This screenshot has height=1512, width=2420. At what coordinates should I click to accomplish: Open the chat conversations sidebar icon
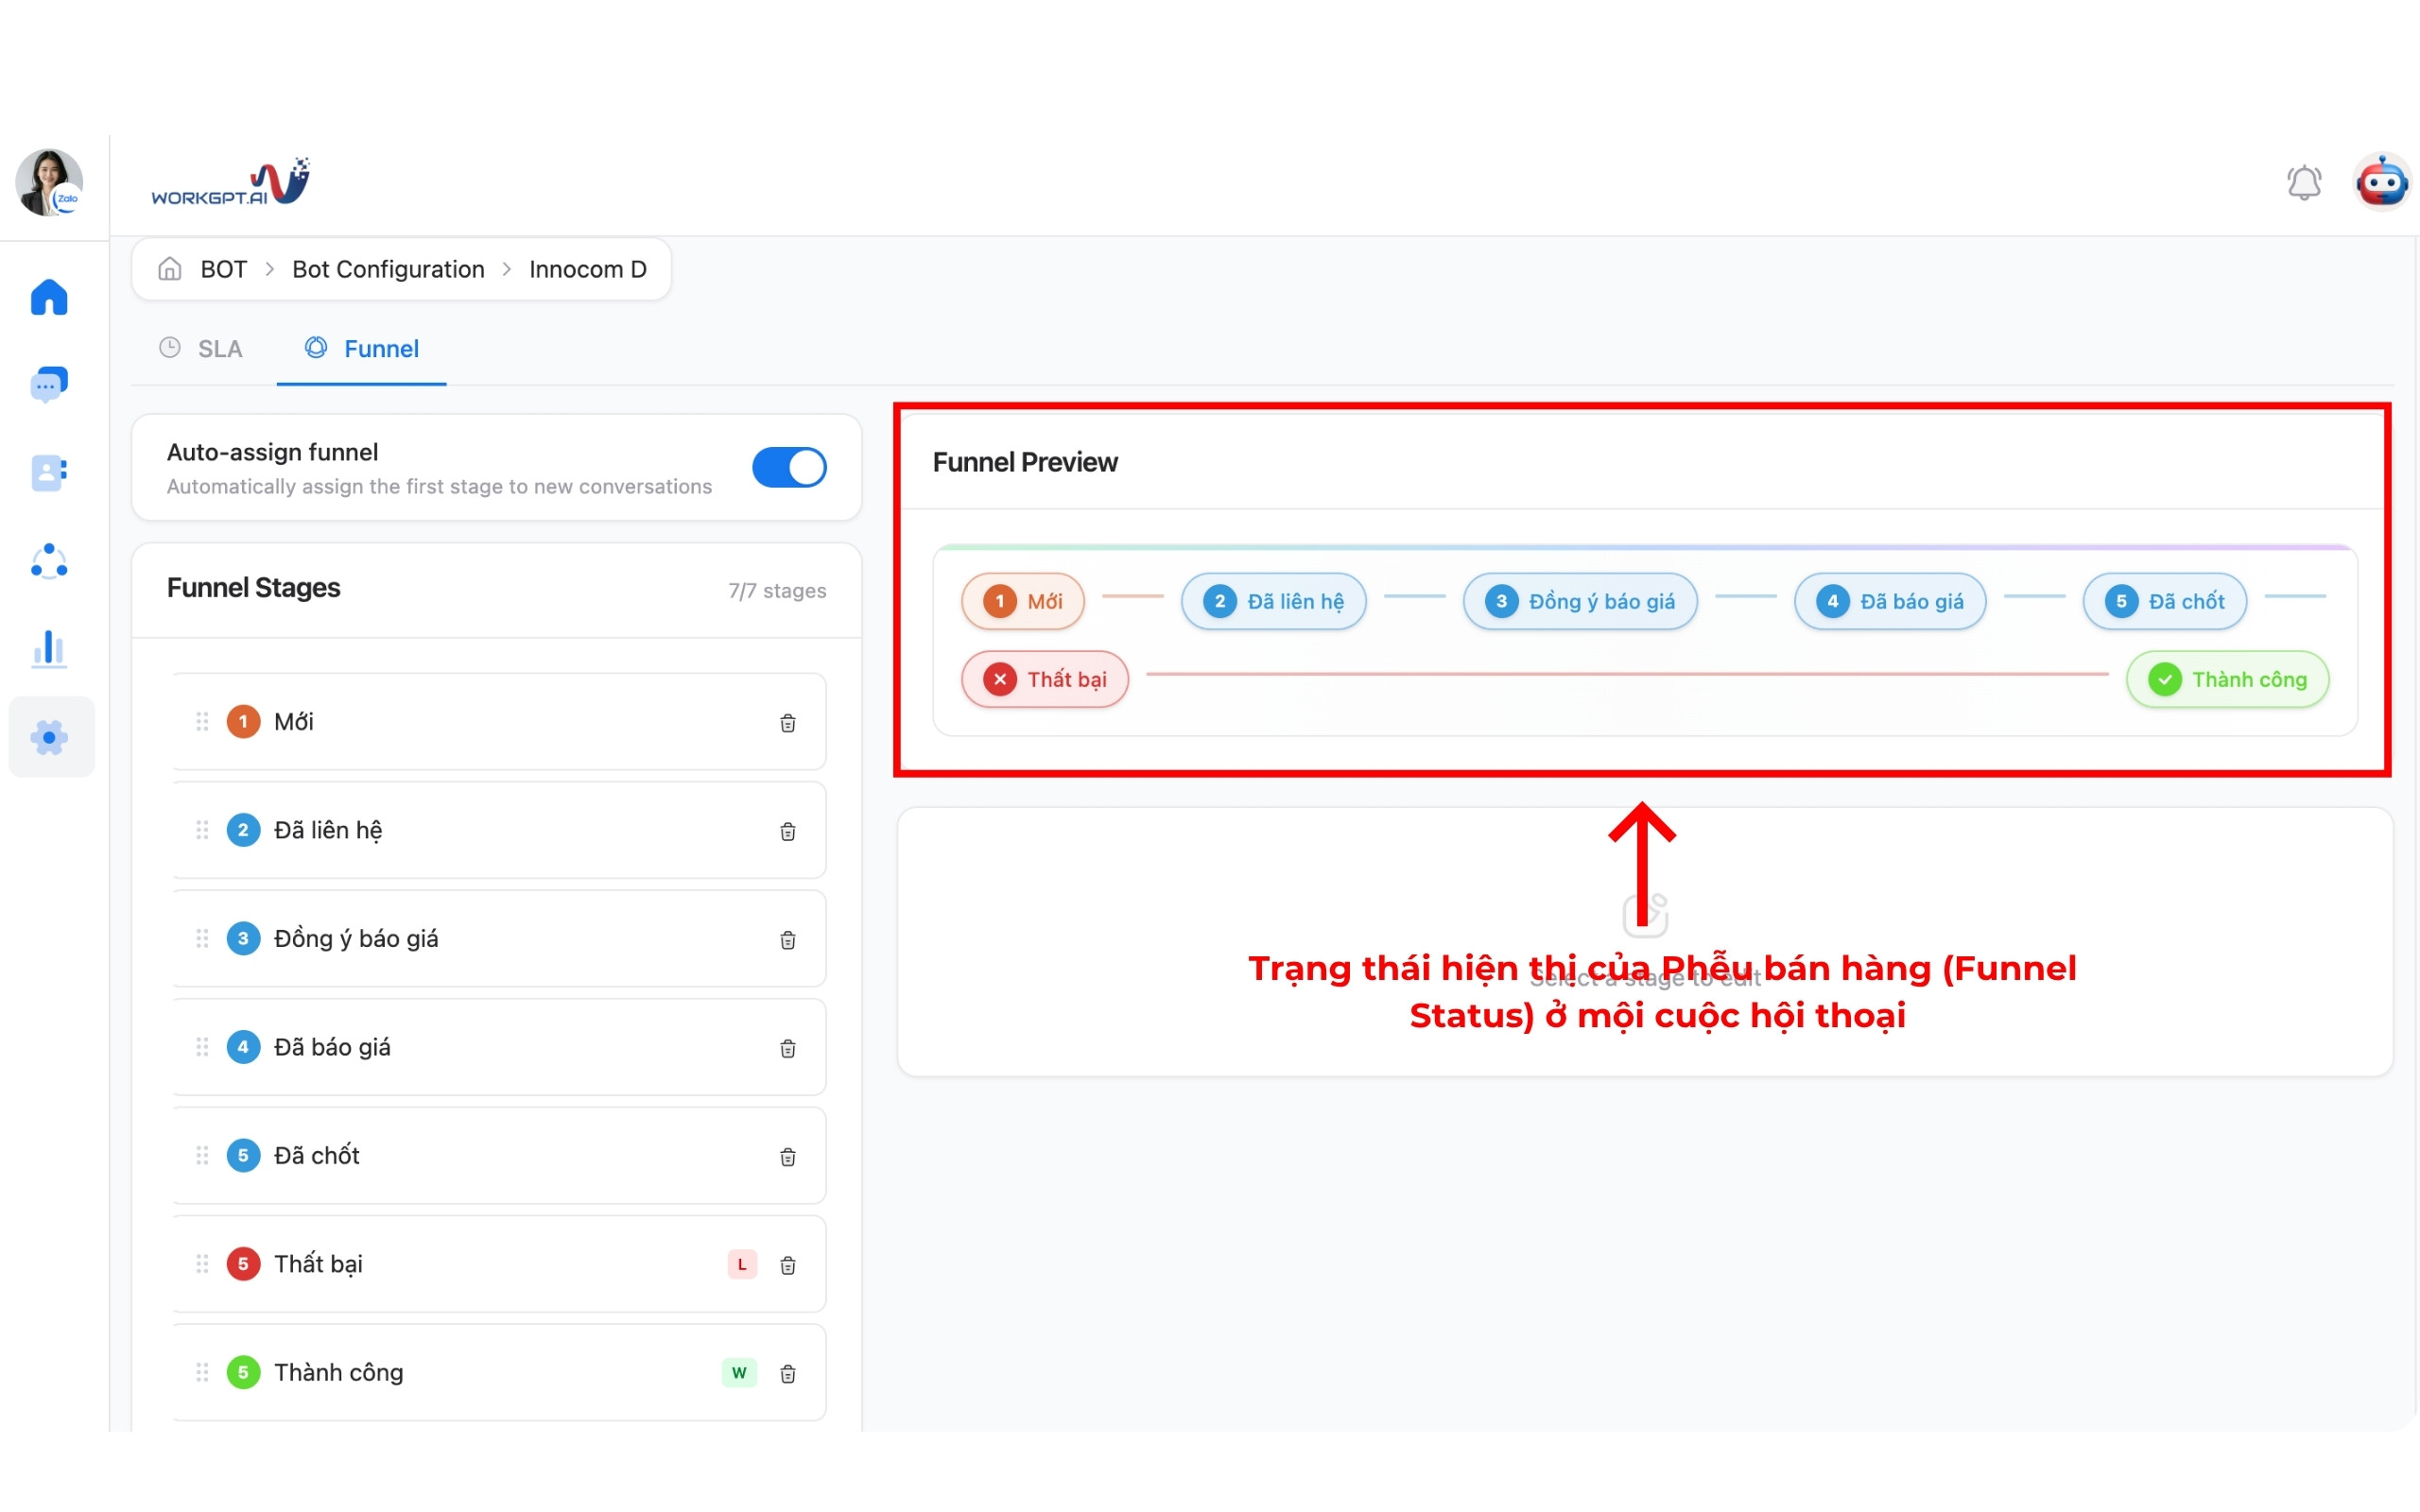[48, 384]
